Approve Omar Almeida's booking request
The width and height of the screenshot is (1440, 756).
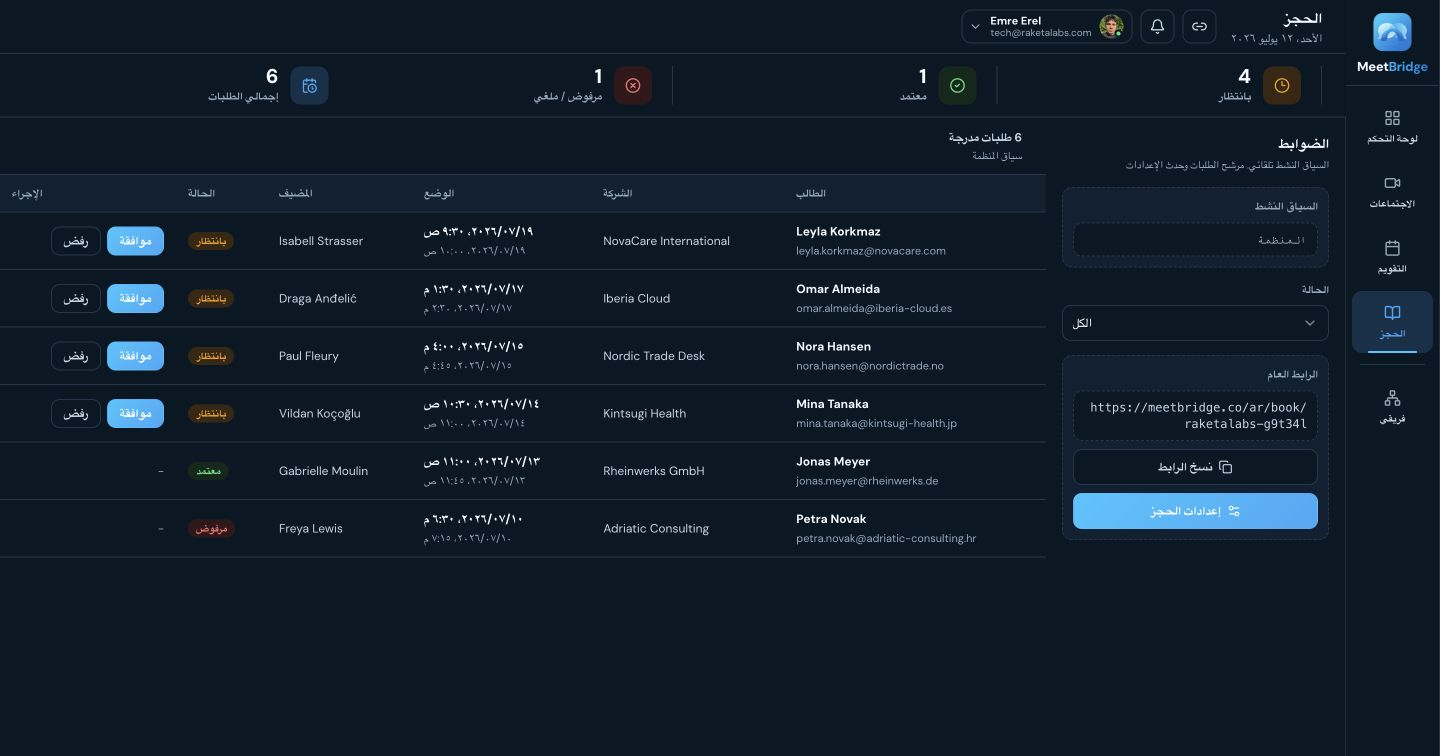pyautogui.click(x=135, y=299)
